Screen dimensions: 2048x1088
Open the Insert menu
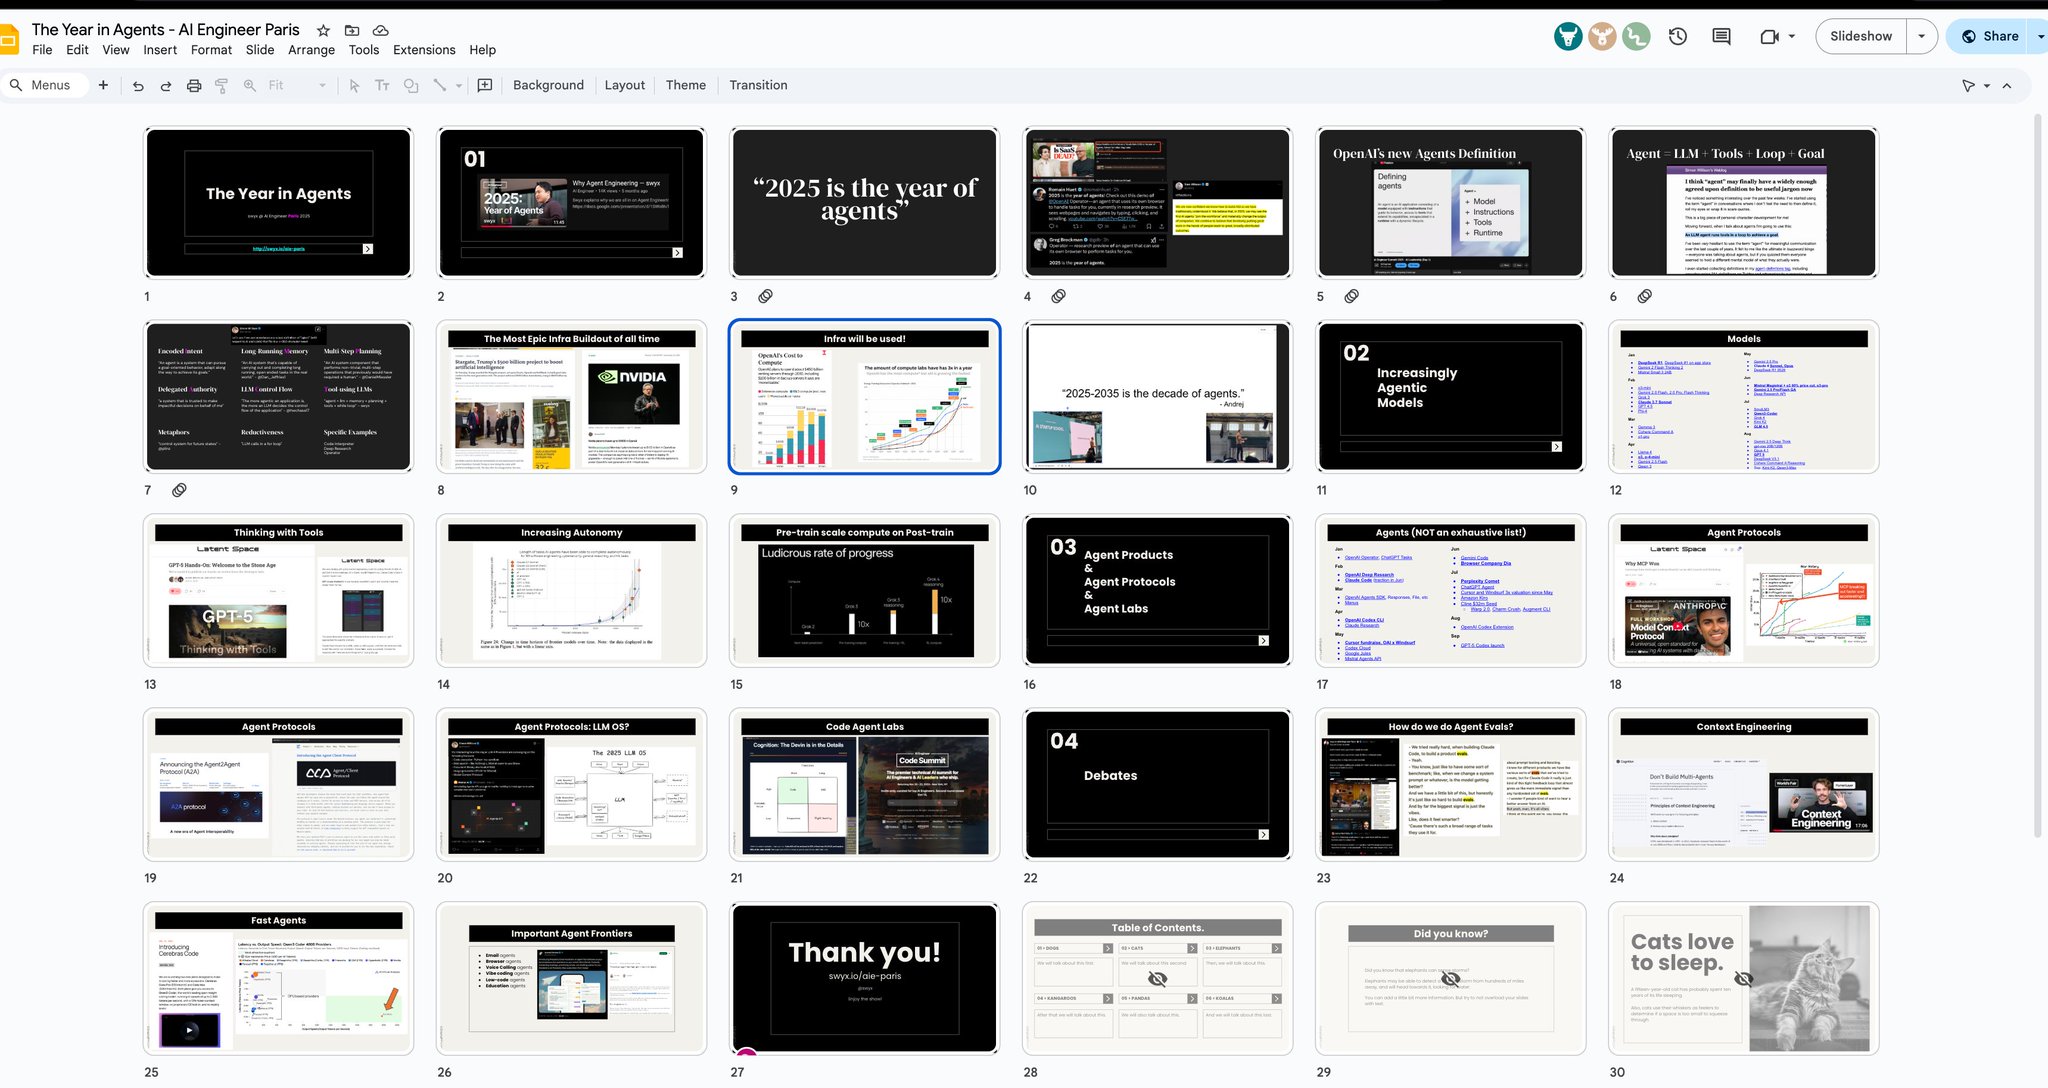[x=160, y=50]
